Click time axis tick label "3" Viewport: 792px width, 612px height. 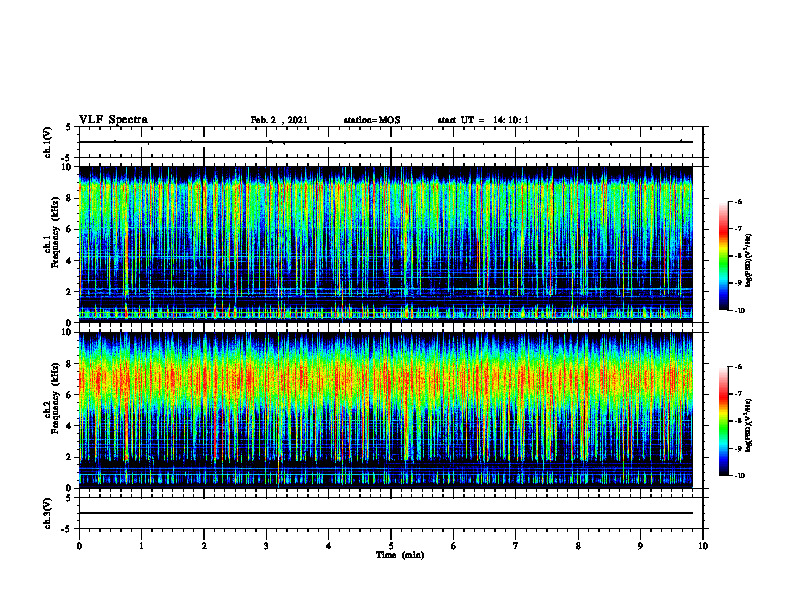click(x=266, y=546)
